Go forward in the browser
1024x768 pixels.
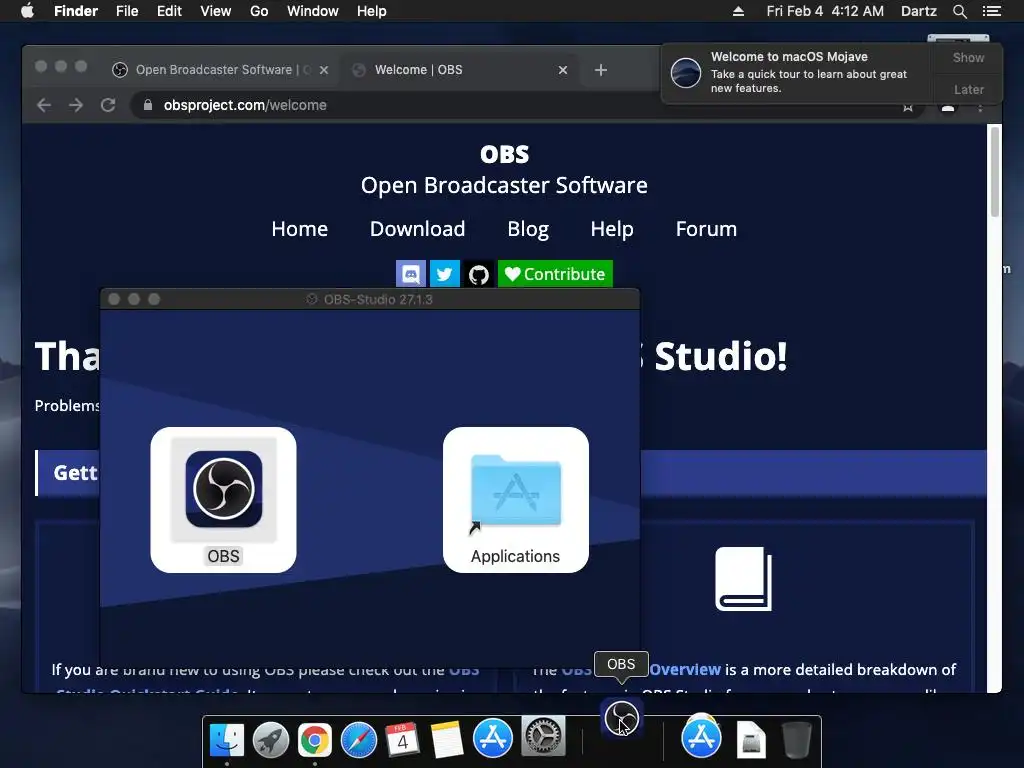click(76, 105)
